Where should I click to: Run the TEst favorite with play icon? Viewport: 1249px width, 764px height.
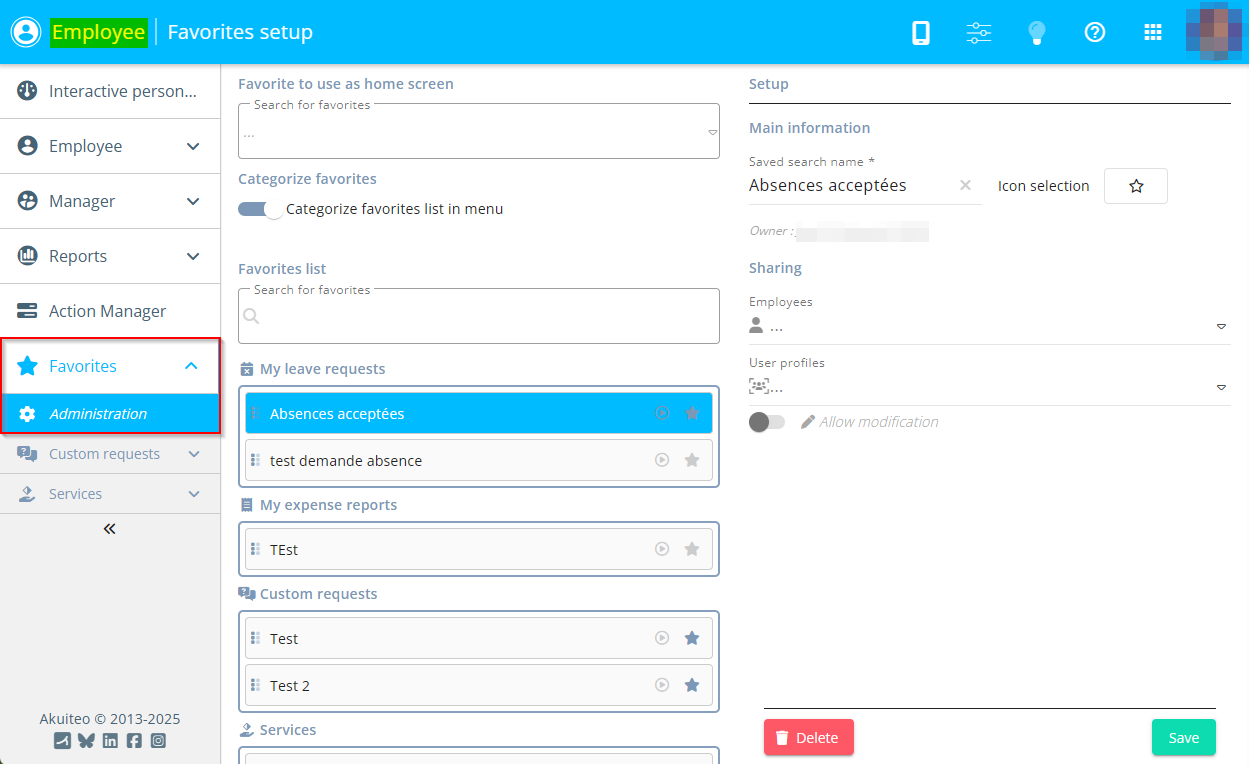(x=661, y=549)
